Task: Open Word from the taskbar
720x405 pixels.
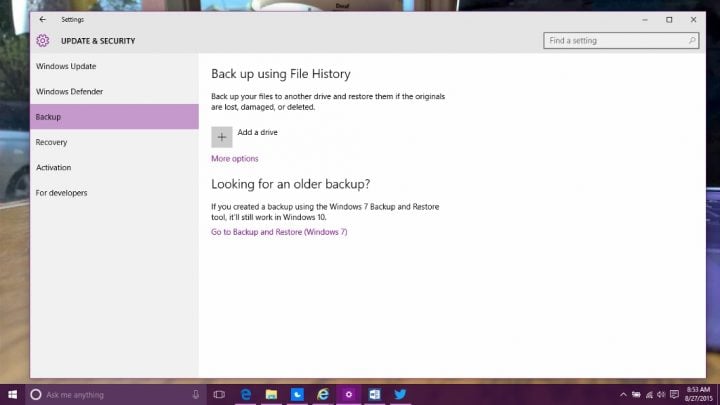Action: [374, 394]
